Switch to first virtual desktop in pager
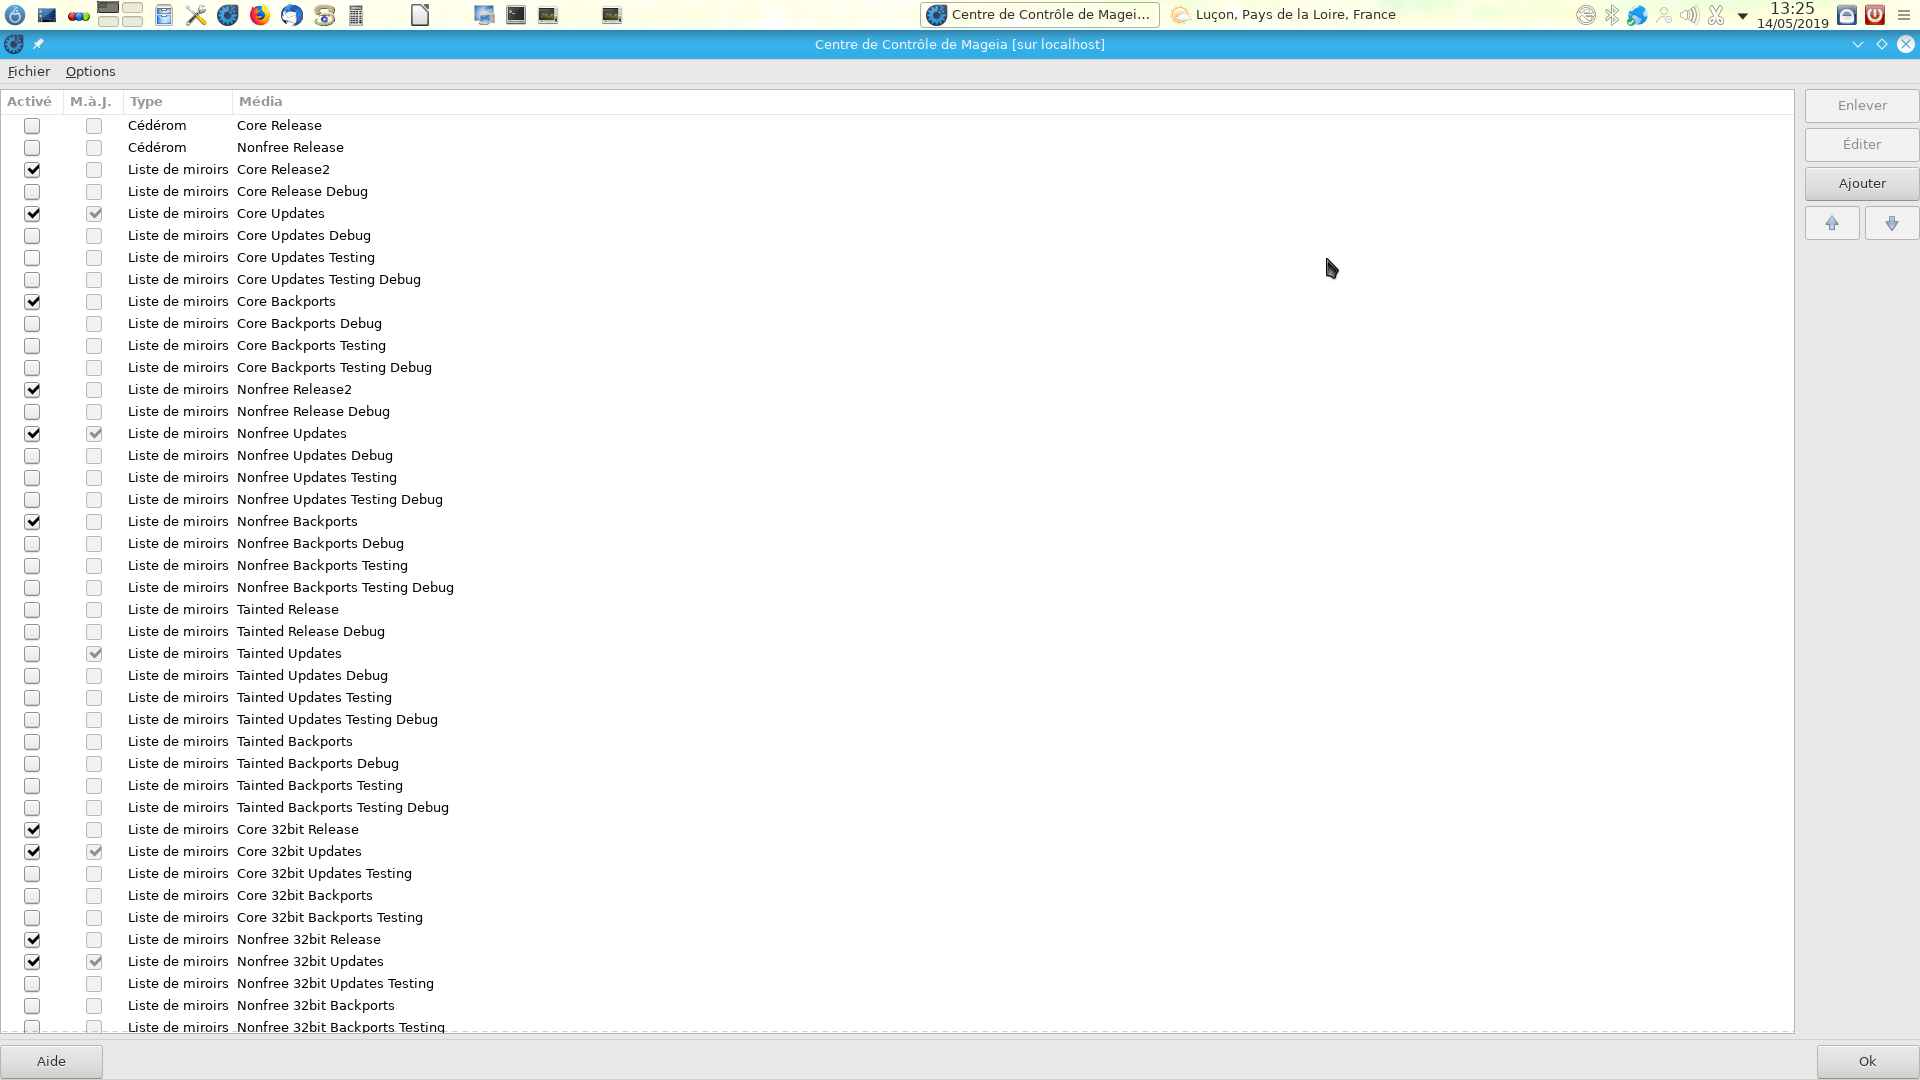This screenshot has width=1920, height=1080. (x=108, y=7)
